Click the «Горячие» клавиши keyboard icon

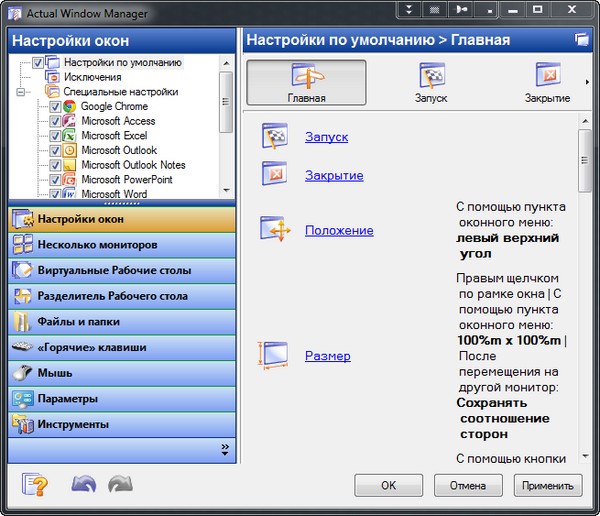click(22, 347)
